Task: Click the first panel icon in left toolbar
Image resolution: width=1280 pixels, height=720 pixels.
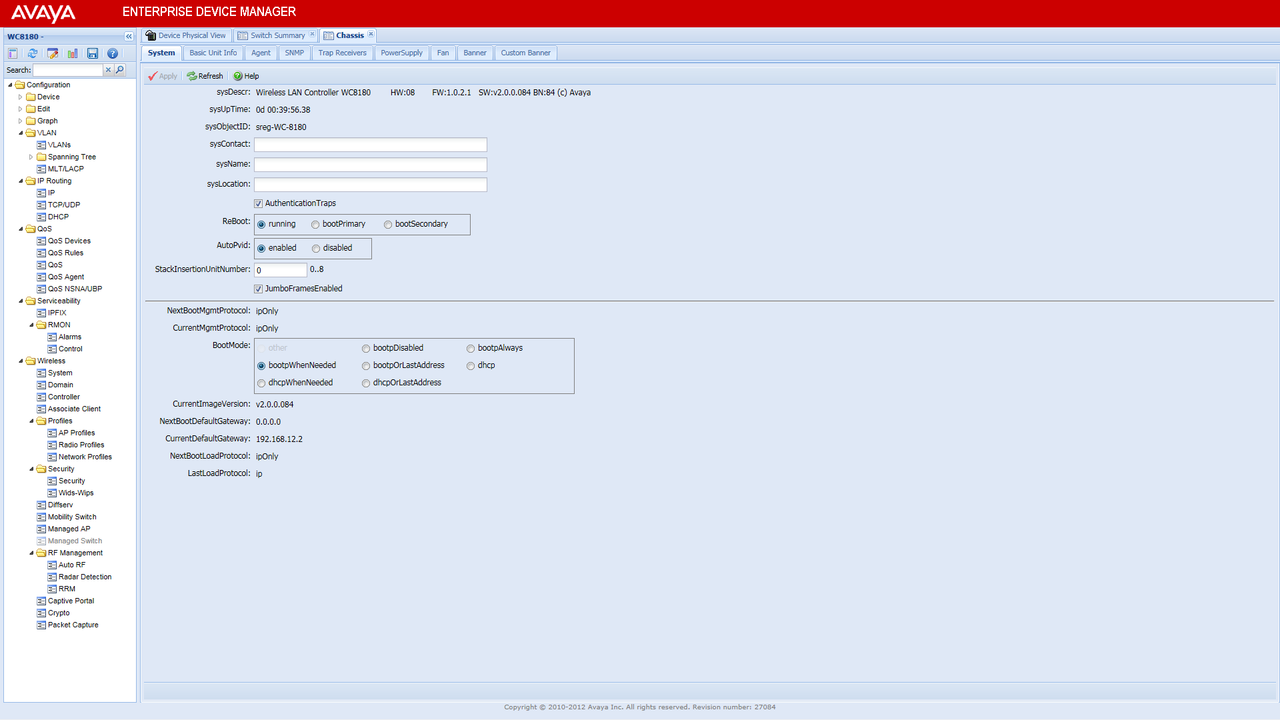Action: click(13, 53)
